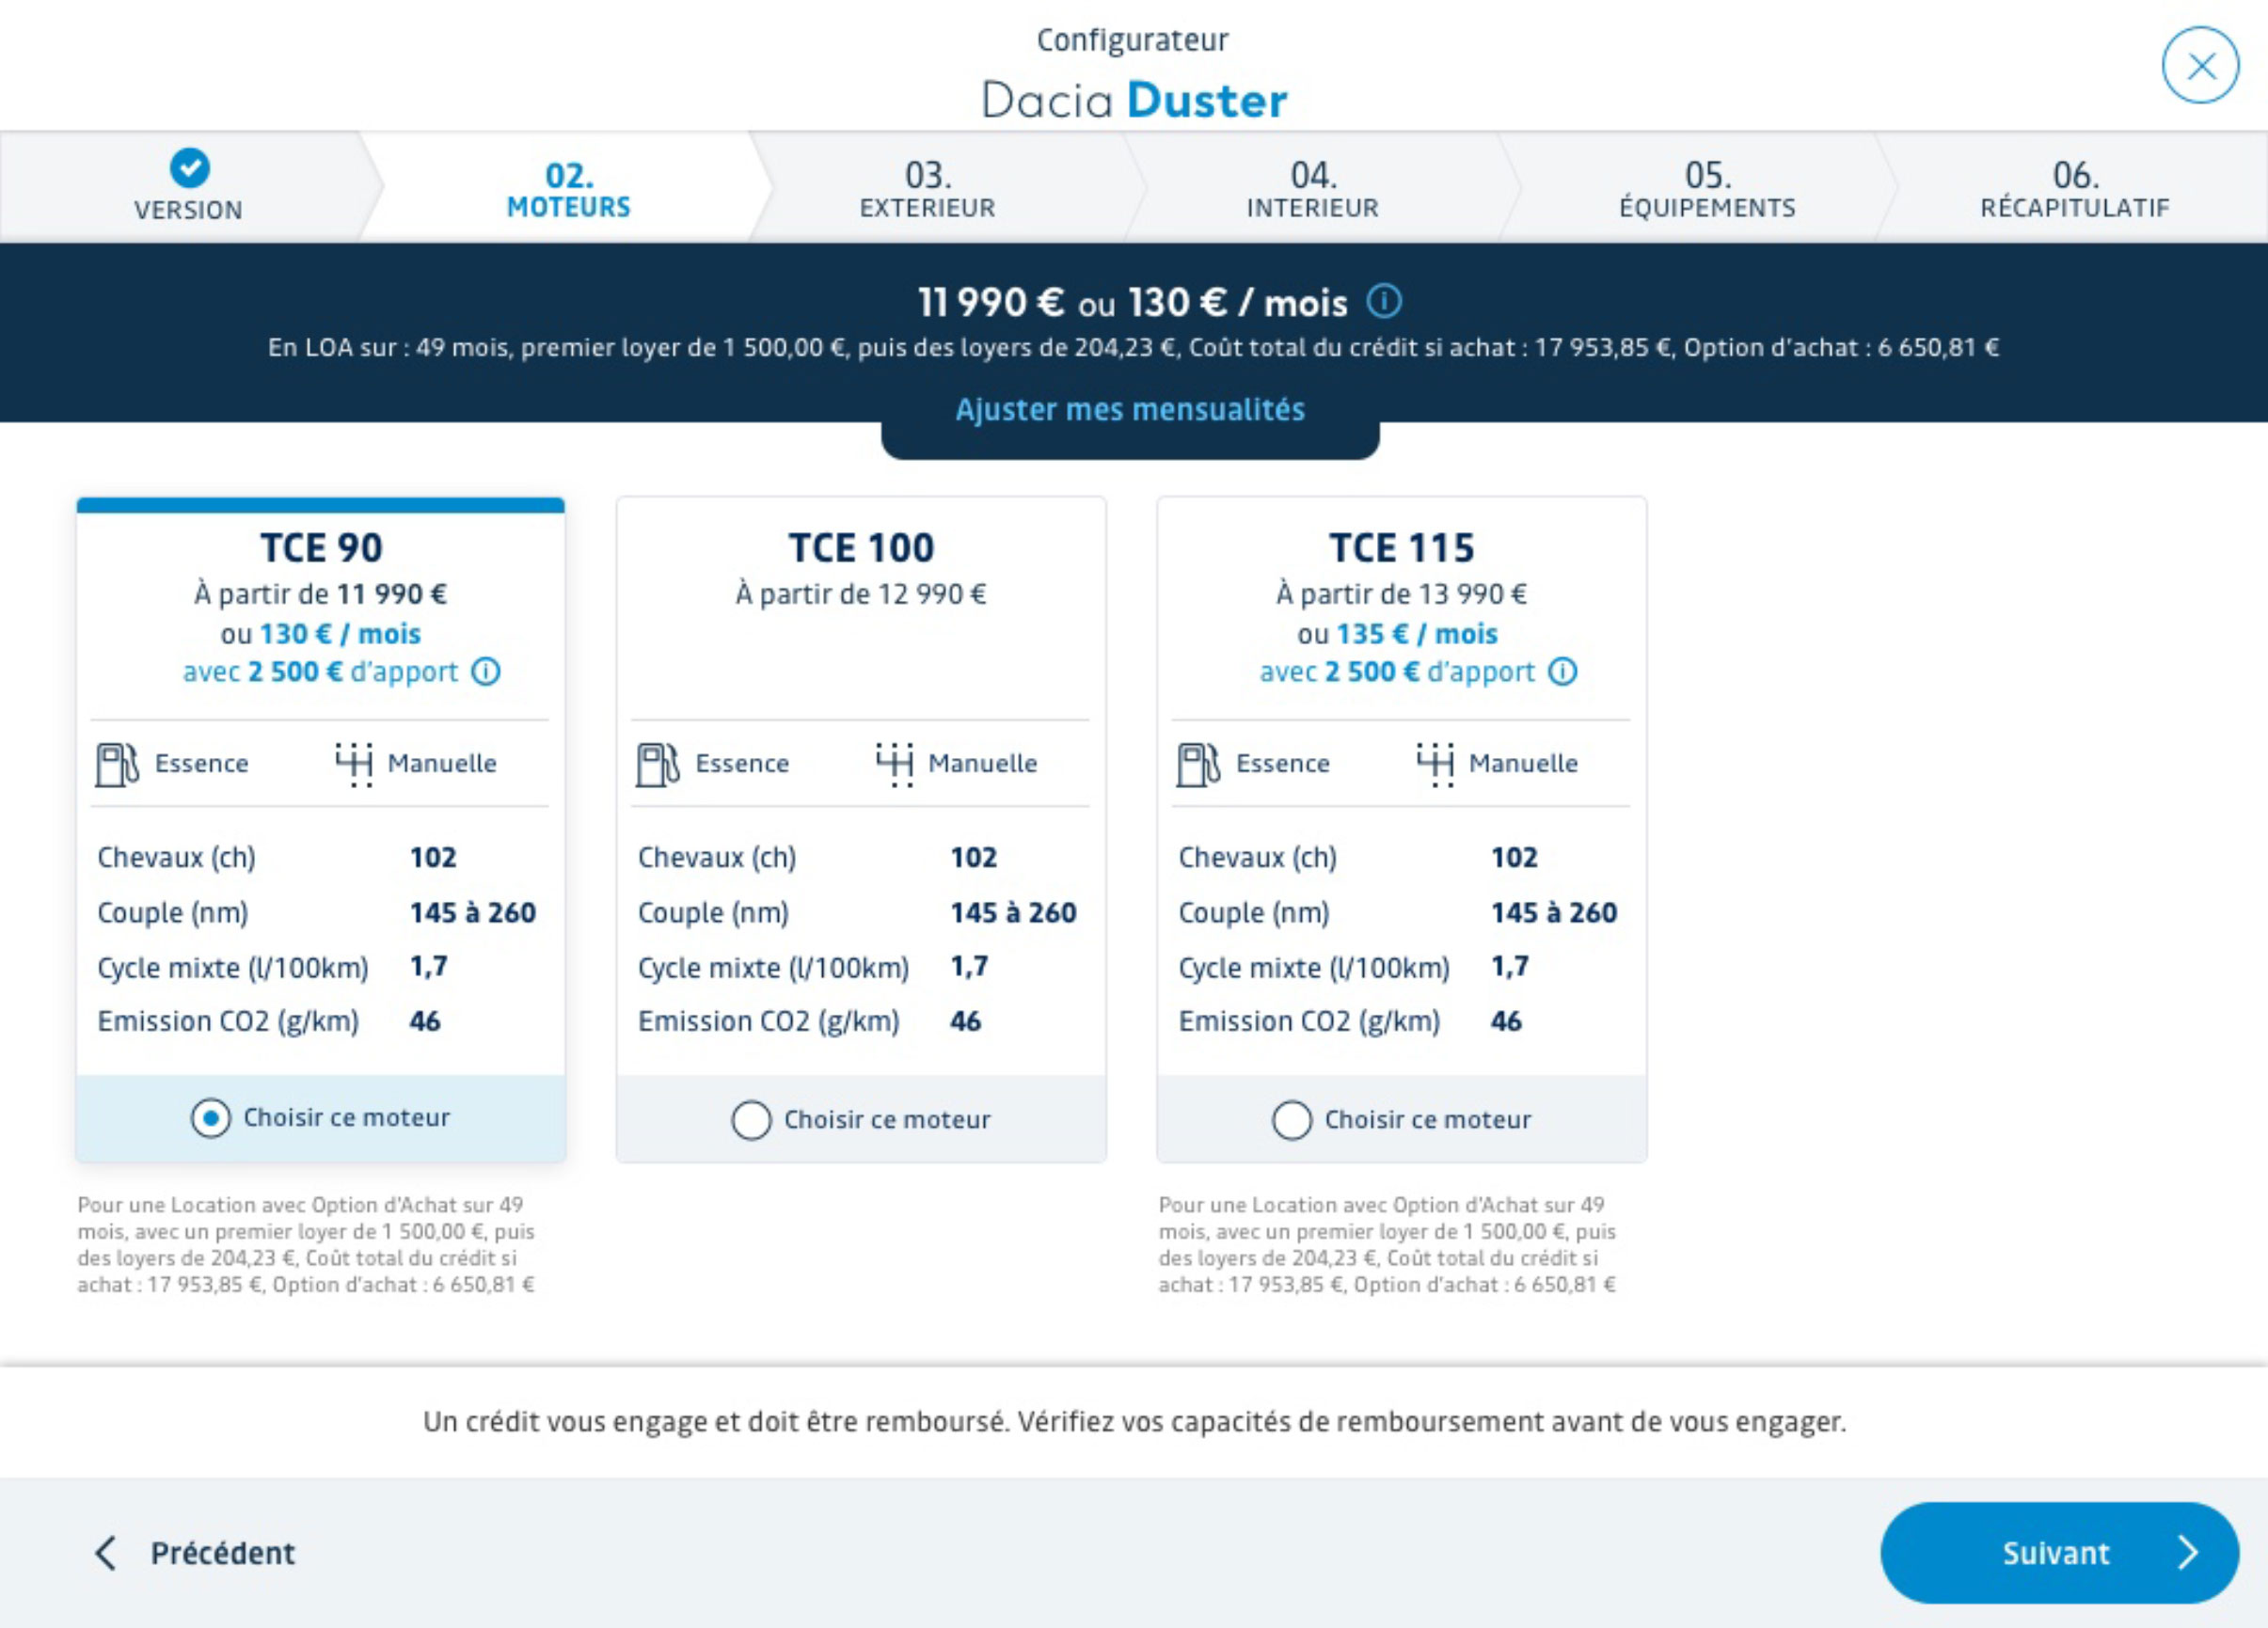This screenshot has width=2268, height=1628.
Task: Select the TCE 115 engine radio button
Action: point(1292,1120)
